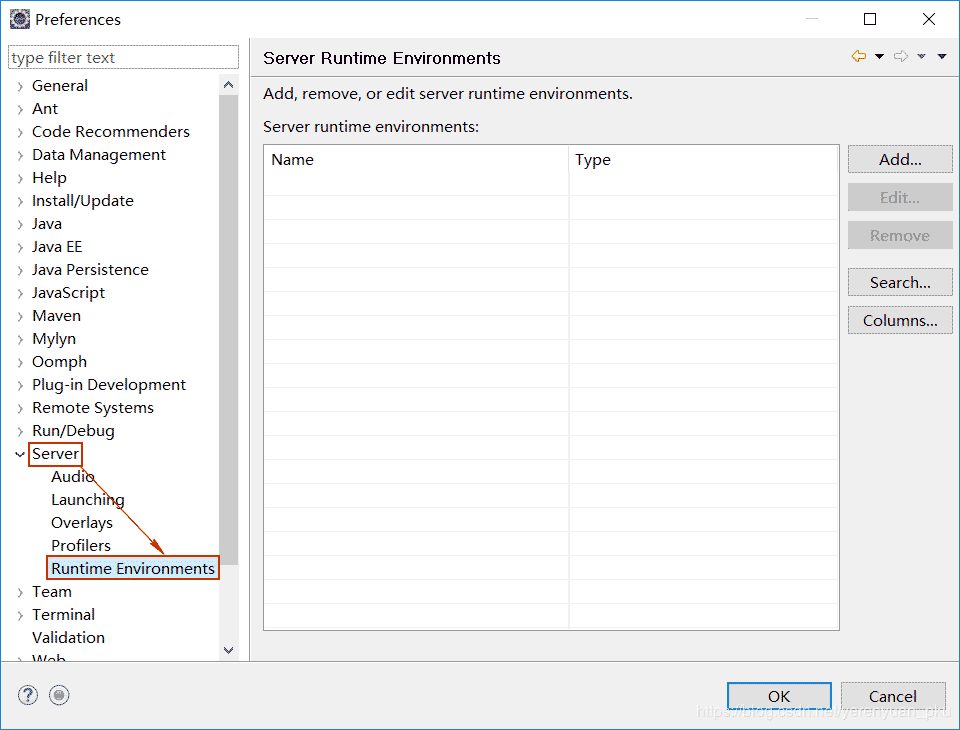
Task: Open the preferences view menu triangle
Action: (x=942, y=56)
